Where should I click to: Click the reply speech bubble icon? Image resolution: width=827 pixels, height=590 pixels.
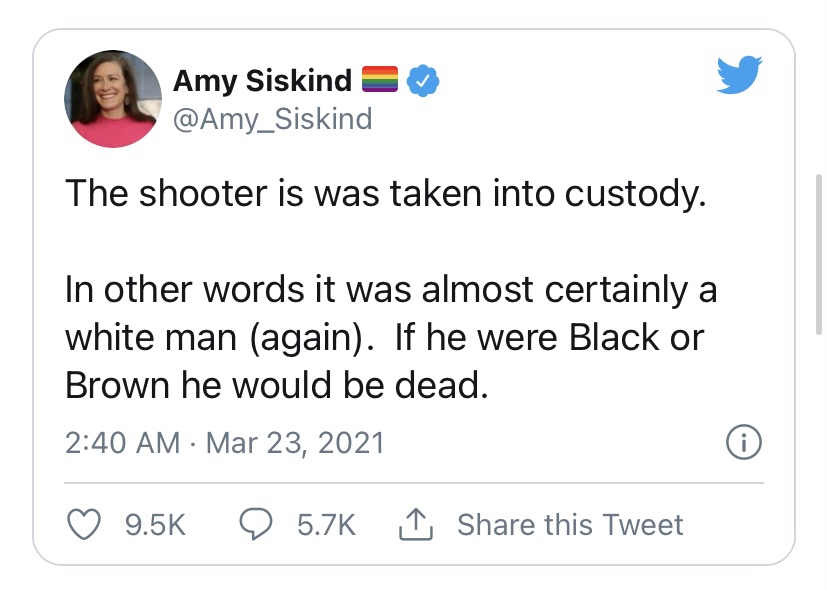tap(254, 525)
